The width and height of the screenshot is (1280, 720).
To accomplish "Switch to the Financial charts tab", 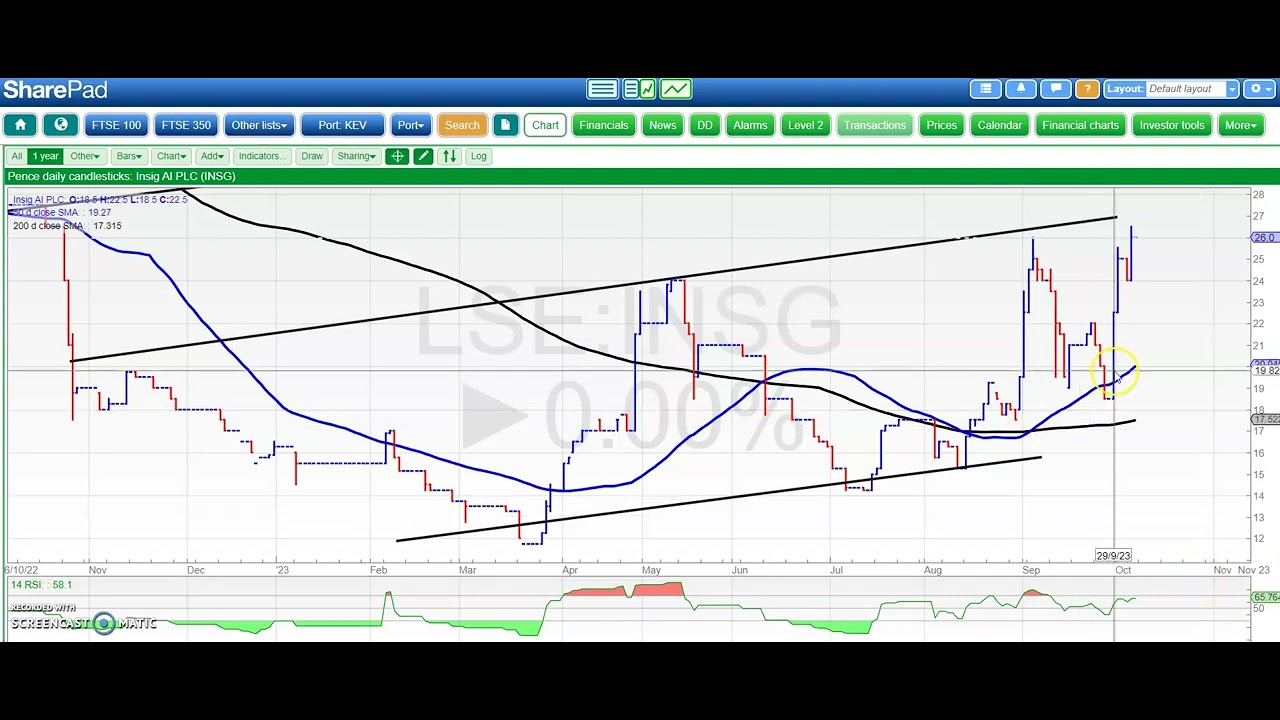I will coord(1080,125).
